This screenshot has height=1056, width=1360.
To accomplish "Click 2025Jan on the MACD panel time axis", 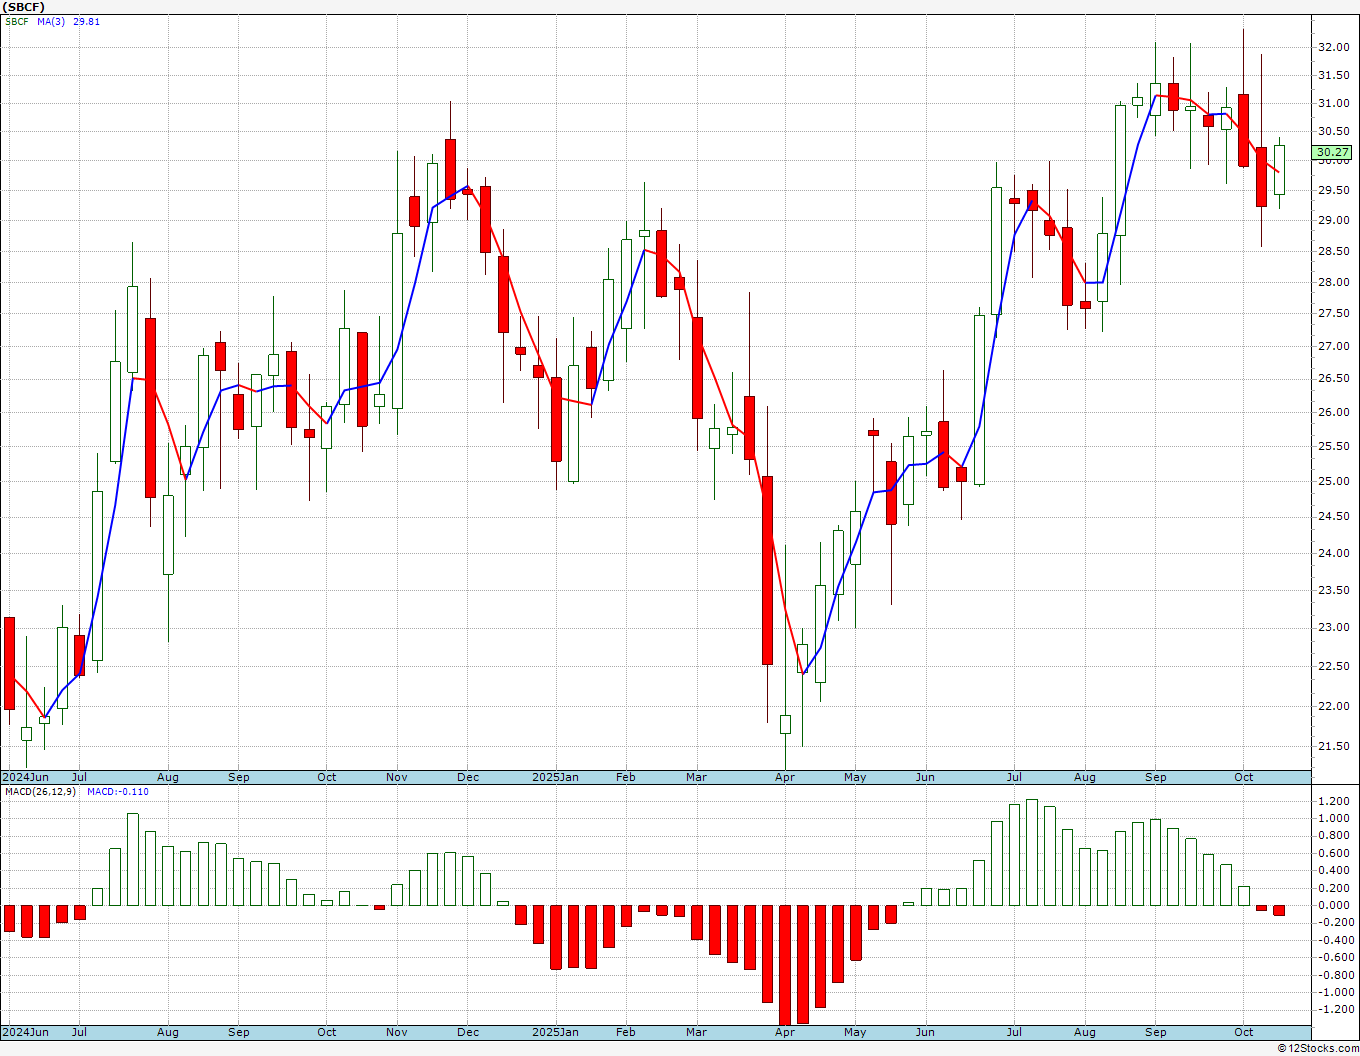I will (555, 1032).
